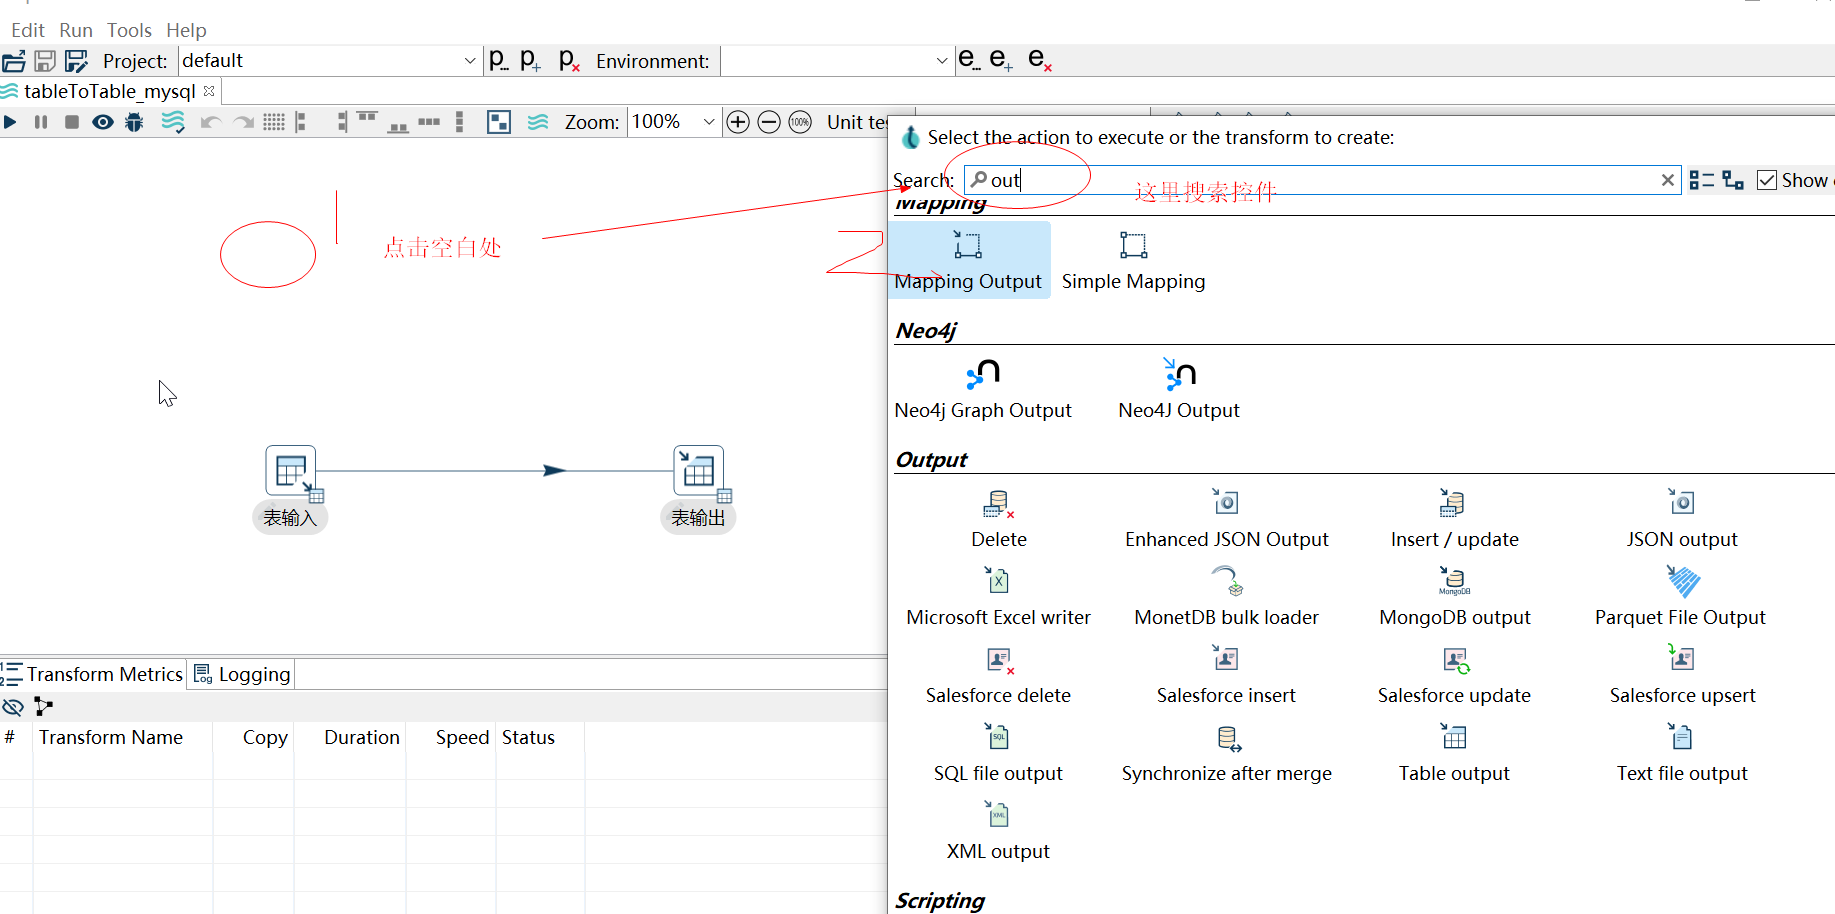Clear the search box with the X button
The height and width of the screenshot is (914, 1835).
click(x=1667, y=179)
